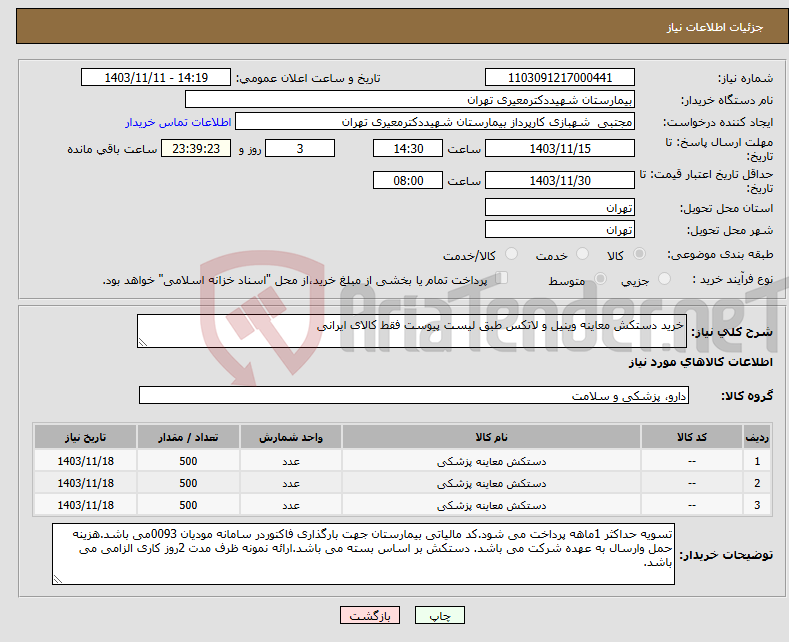Click the deadline time field 14:30

[x=408, y=148]
